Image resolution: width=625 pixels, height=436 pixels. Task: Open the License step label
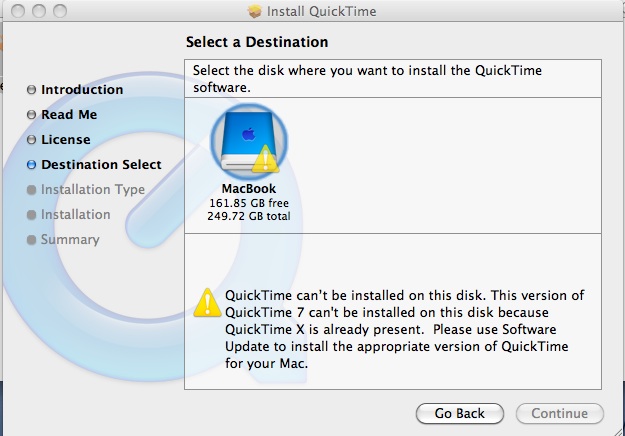66,140
